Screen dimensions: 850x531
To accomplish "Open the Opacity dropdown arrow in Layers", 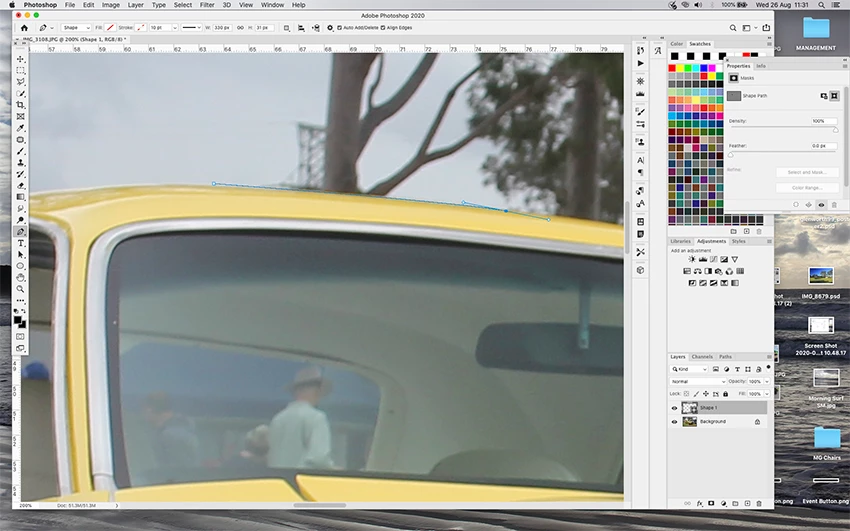I will point(767,381).
